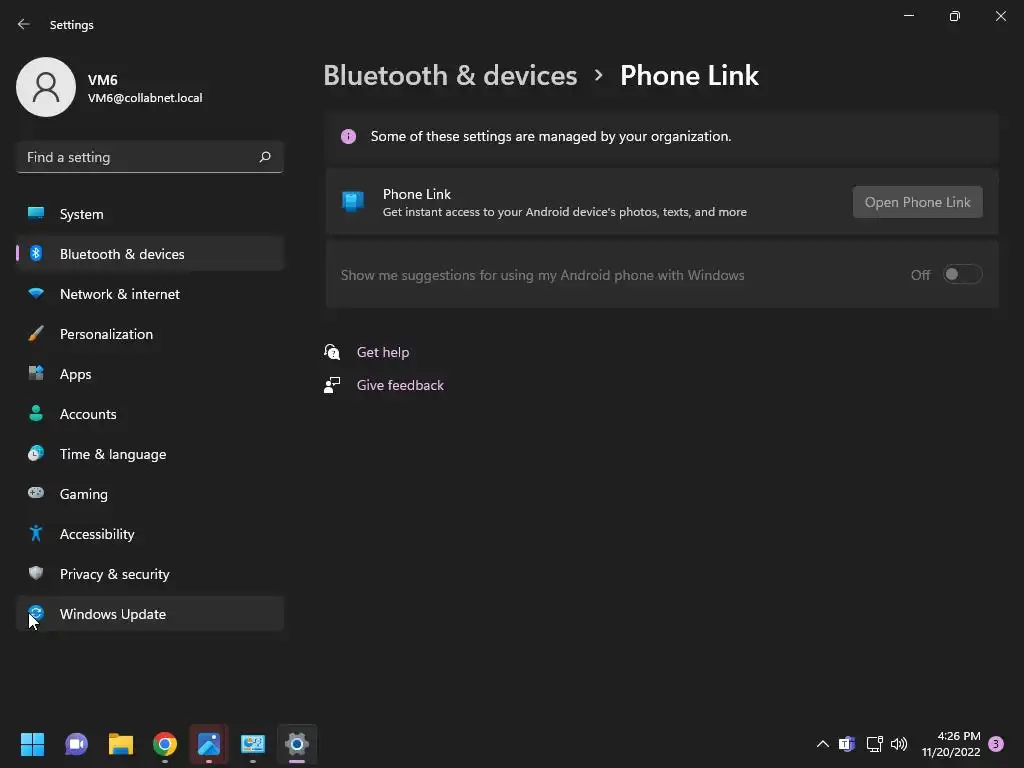Open Accounts settings category

150,413
